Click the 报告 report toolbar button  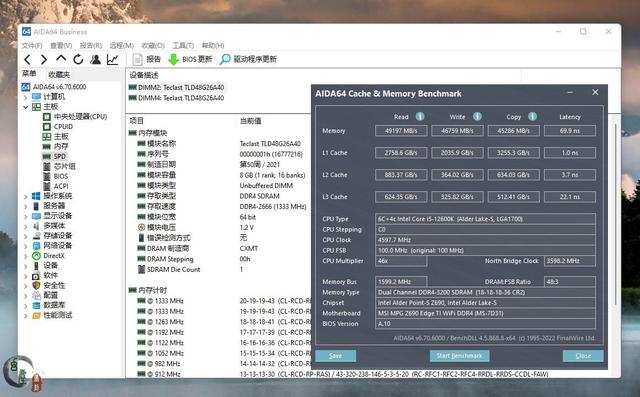(147, 60)
